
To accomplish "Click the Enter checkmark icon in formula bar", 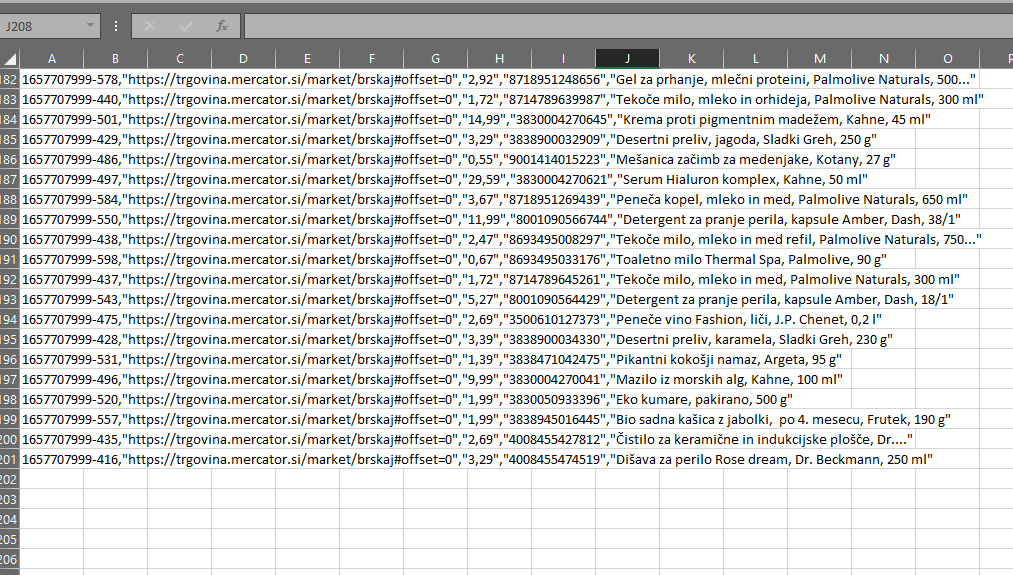I will [186, 26].
